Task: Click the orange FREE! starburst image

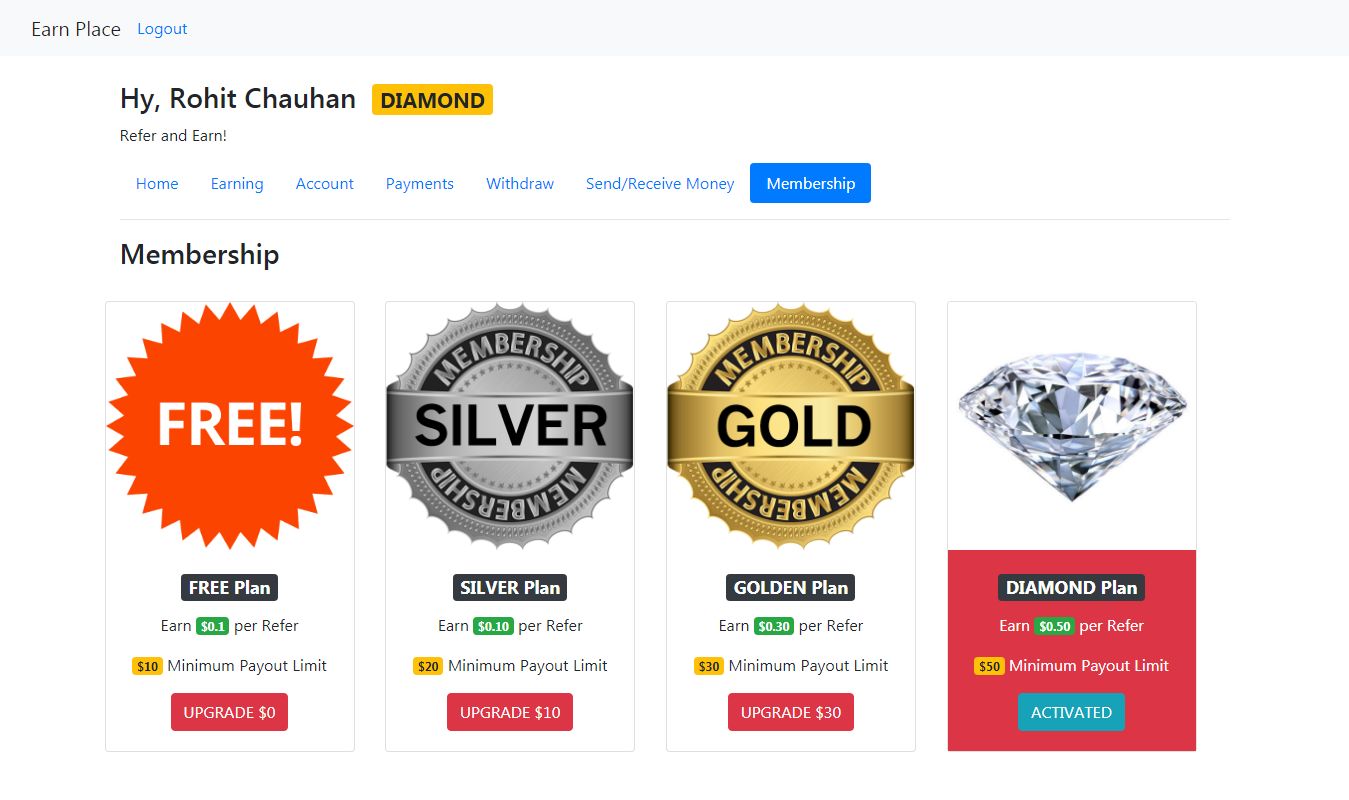Action: pos(230,426)
